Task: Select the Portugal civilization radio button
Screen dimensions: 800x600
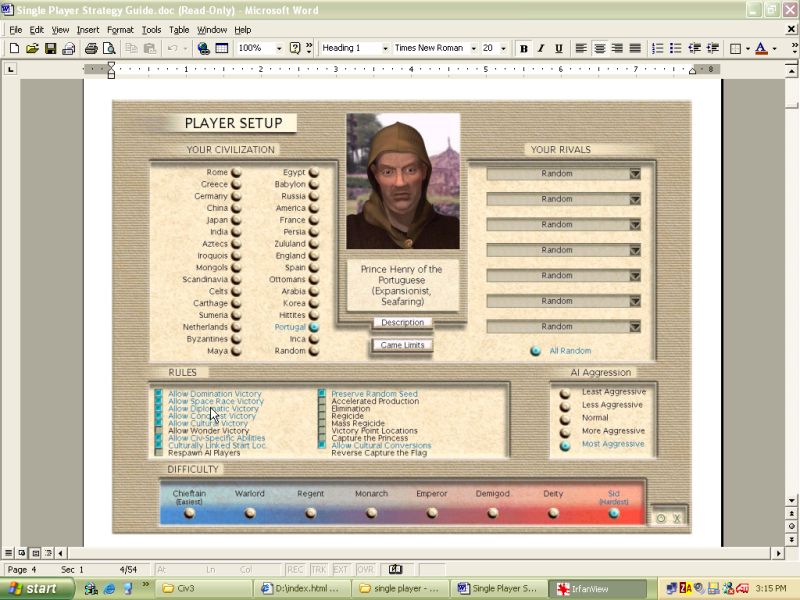Action: [314, 327]
